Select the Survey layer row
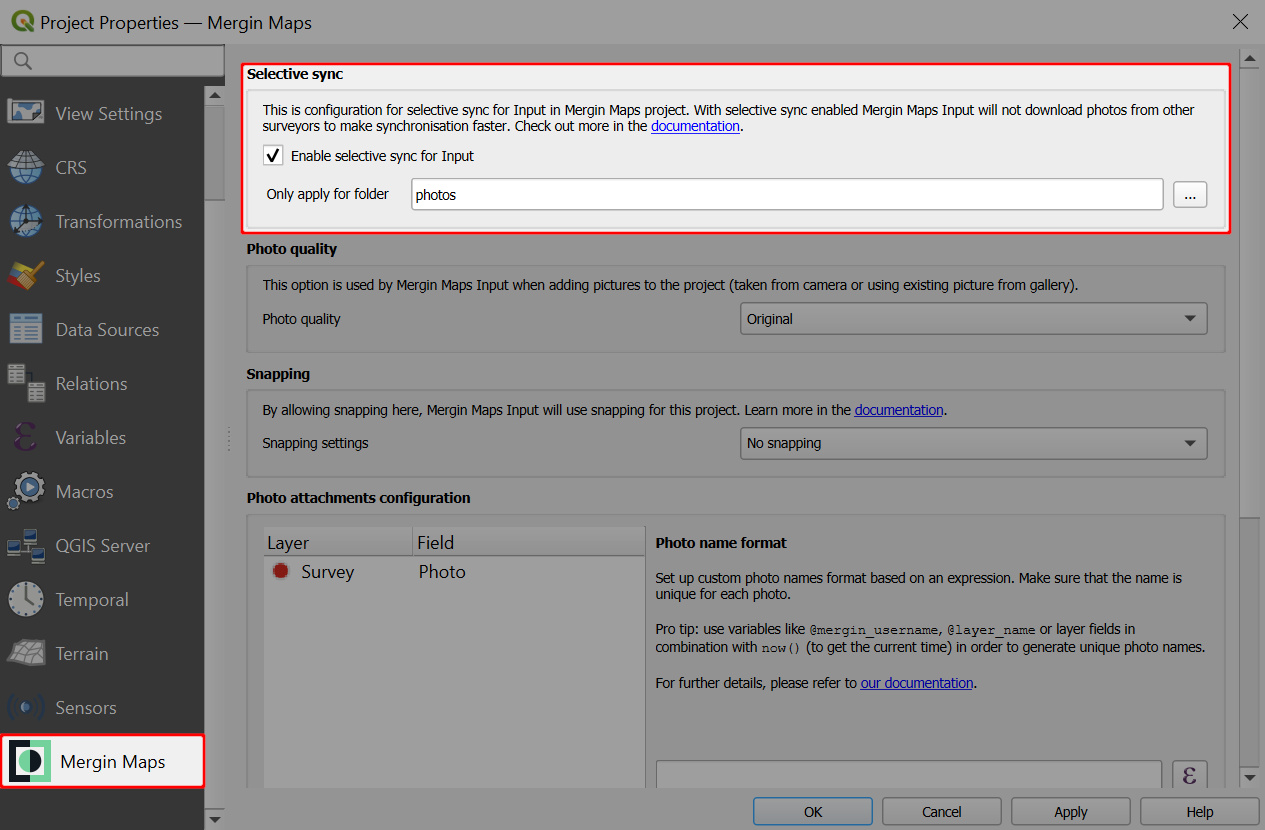The image size is (1265, 830). [328, 572]
